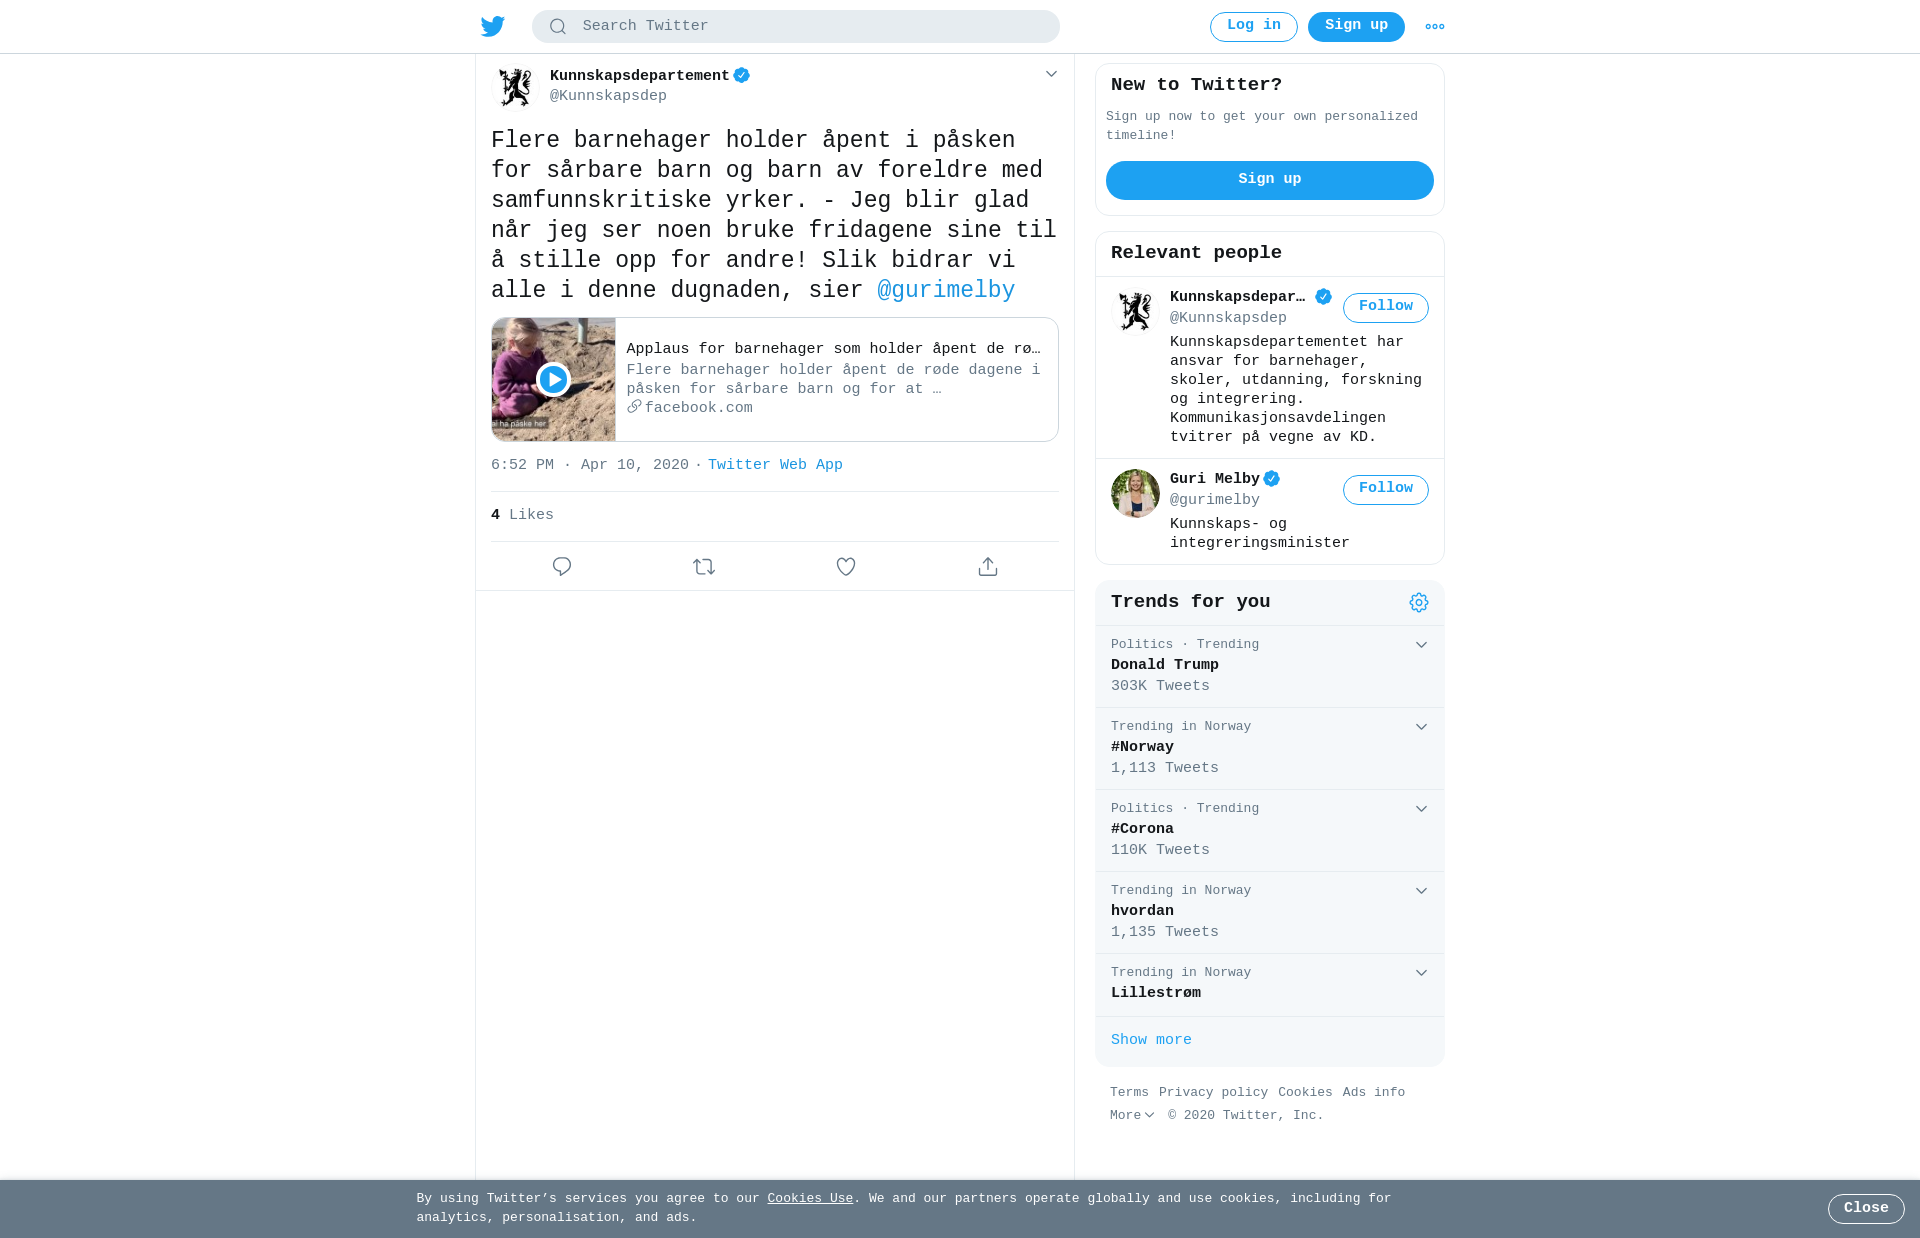1920x1238 pixels.
Task: Like the tweet with the heart icon
Action: (846, 567)
